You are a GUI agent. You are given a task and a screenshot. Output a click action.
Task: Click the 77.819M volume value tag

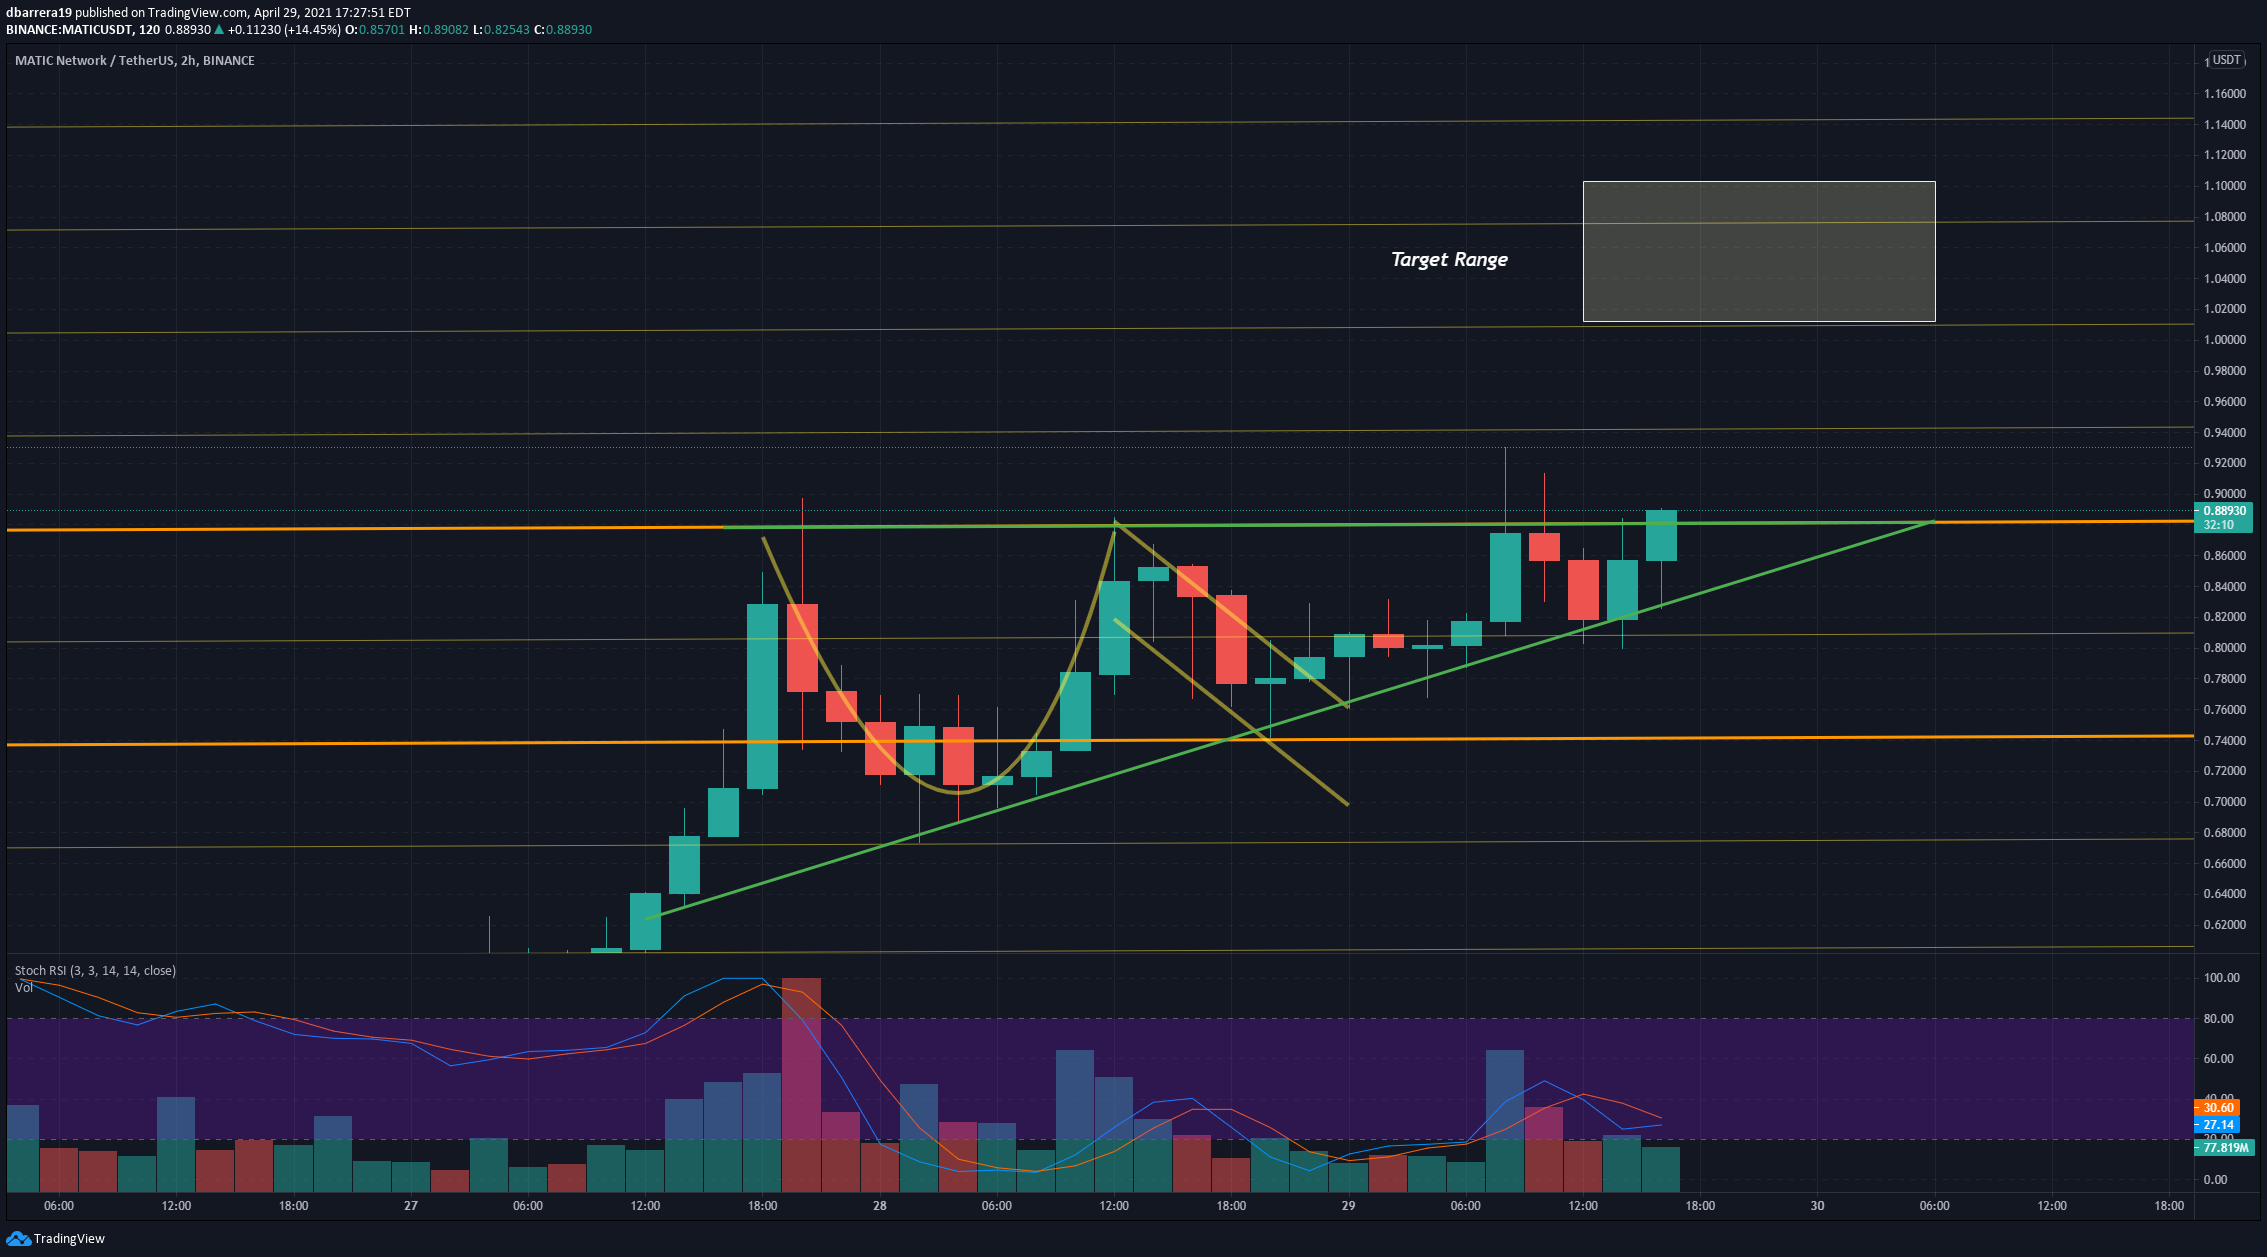click(x=2224, y=1147)
